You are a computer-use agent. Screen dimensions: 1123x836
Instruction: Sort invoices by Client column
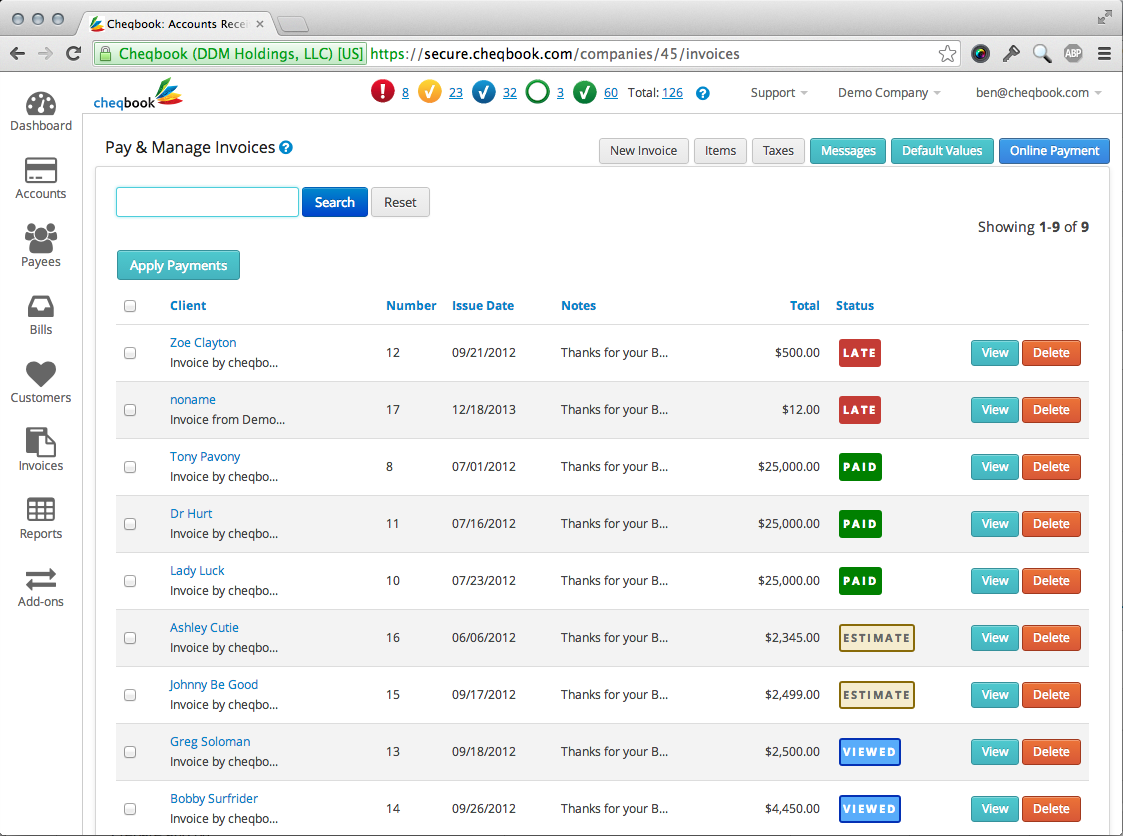point(188,306)
